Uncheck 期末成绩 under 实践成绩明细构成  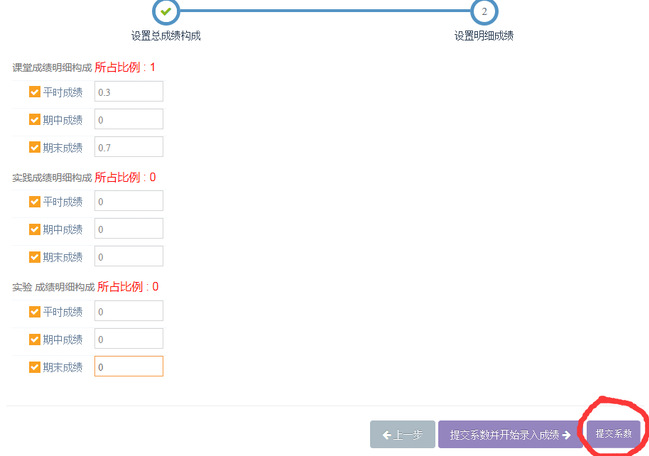pos(35,257)
